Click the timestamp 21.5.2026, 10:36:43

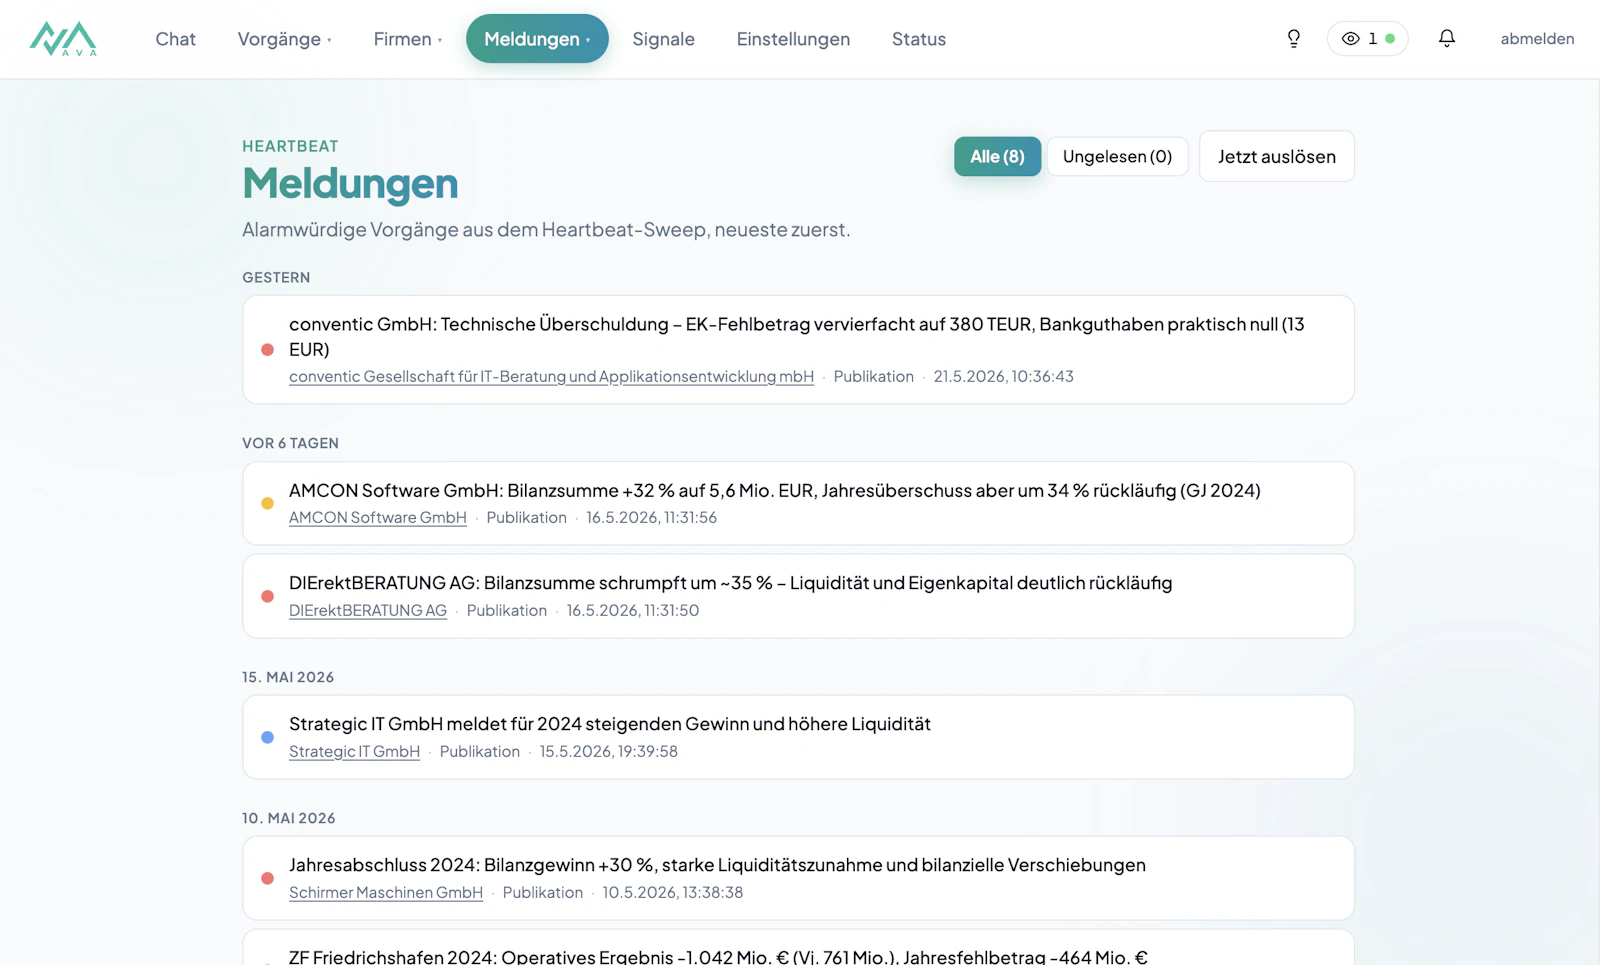(1003, 377)
